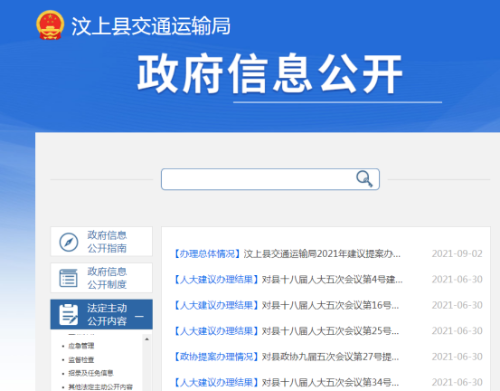Select the 法定主动公开内容 menu
The image size is (500, 391).
102,314
